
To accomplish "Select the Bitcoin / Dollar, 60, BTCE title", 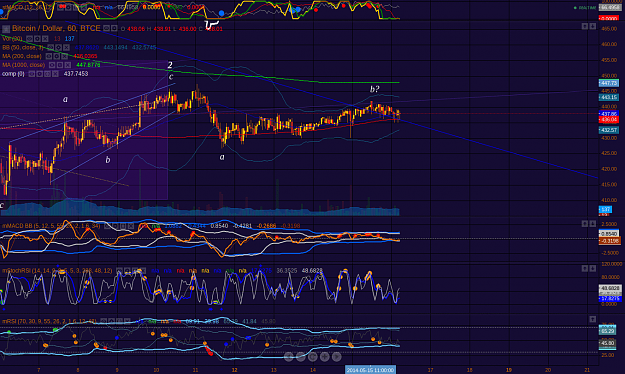I will tap(56, 28).
